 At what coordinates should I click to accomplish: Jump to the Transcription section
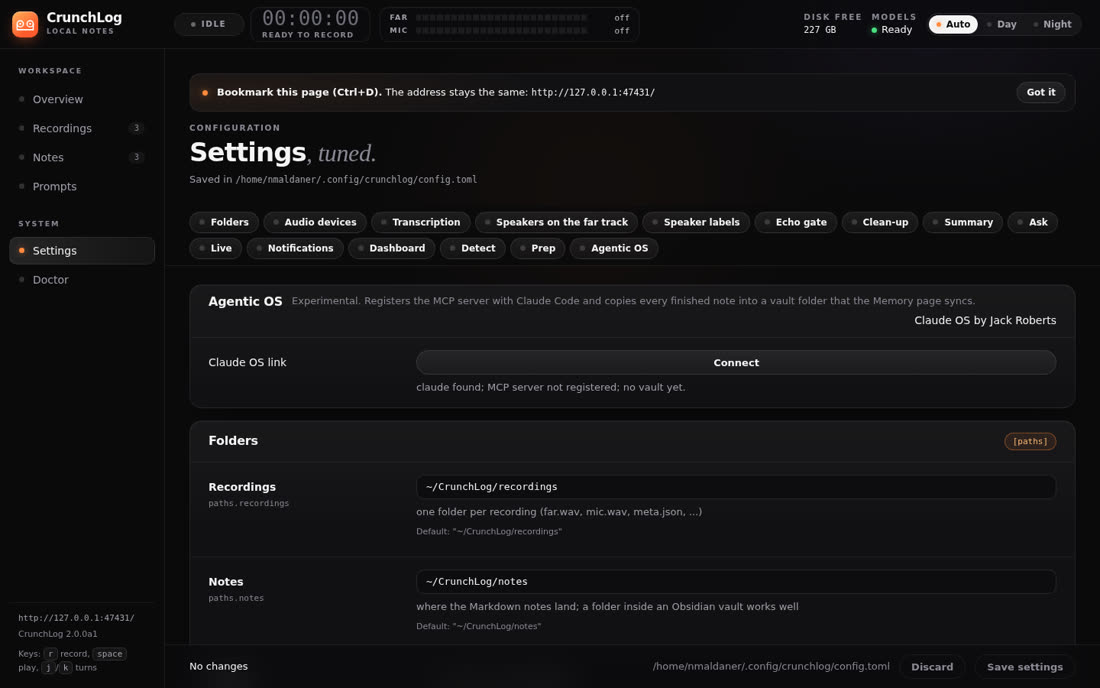coord(420,222)
